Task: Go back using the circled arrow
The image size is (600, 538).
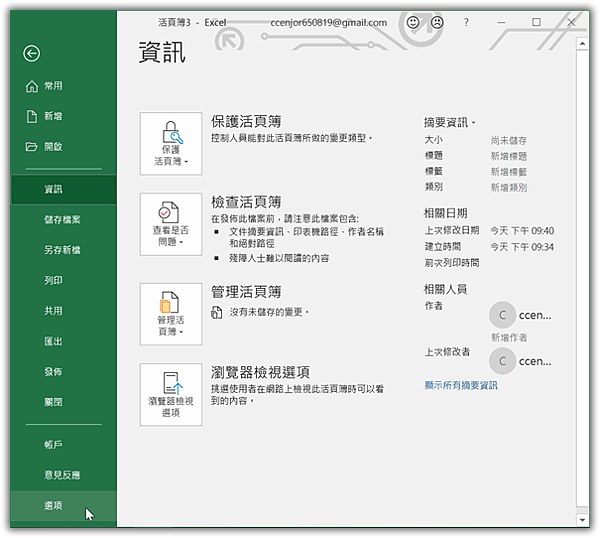Action: pyautogui.click(x=31, y=54)
